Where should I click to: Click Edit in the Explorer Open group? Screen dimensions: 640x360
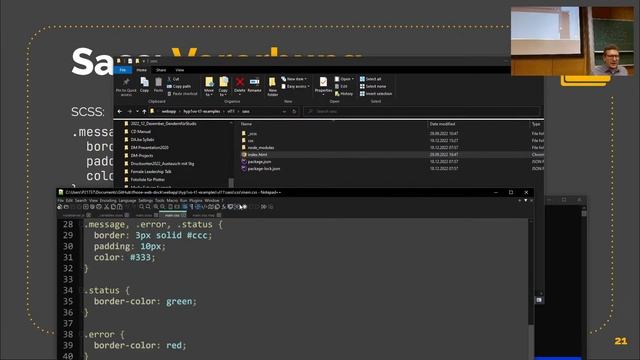pyautogui.click(x=341, y=86)
